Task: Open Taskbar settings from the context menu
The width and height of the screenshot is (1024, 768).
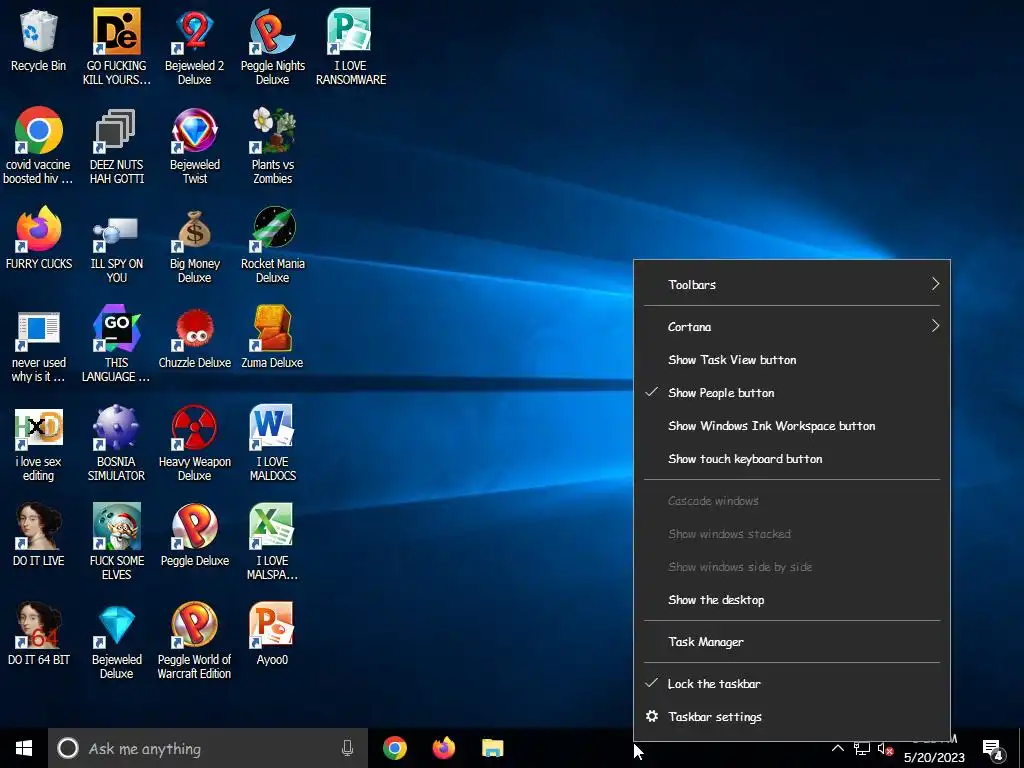Action: click(792, 717)
